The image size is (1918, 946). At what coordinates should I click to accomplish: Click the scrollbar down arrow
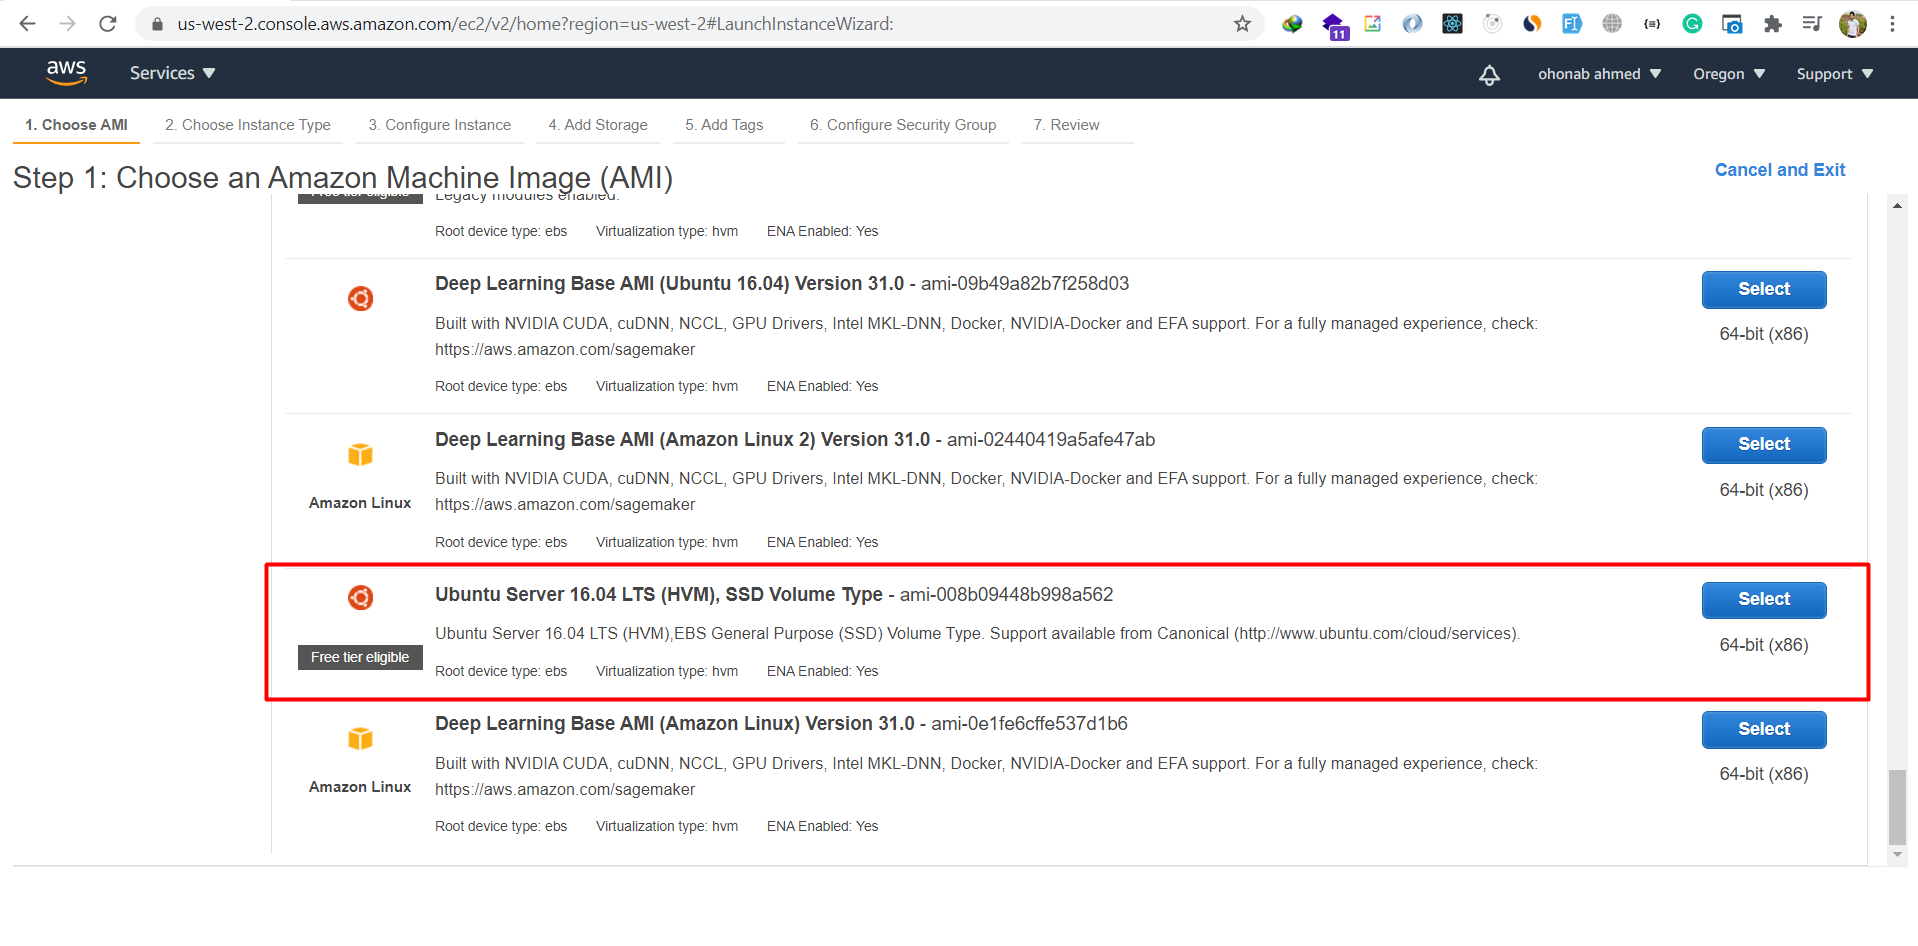pyautogui.click(x=1897, y=855)
